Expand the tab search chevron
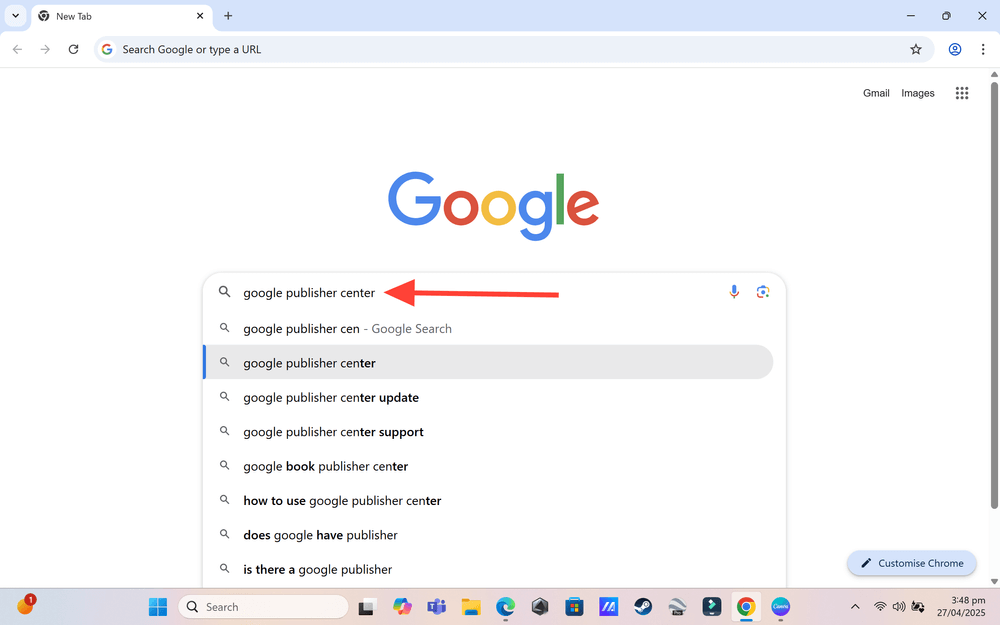This screenshot has height=625, width=1000. point(15,16)
